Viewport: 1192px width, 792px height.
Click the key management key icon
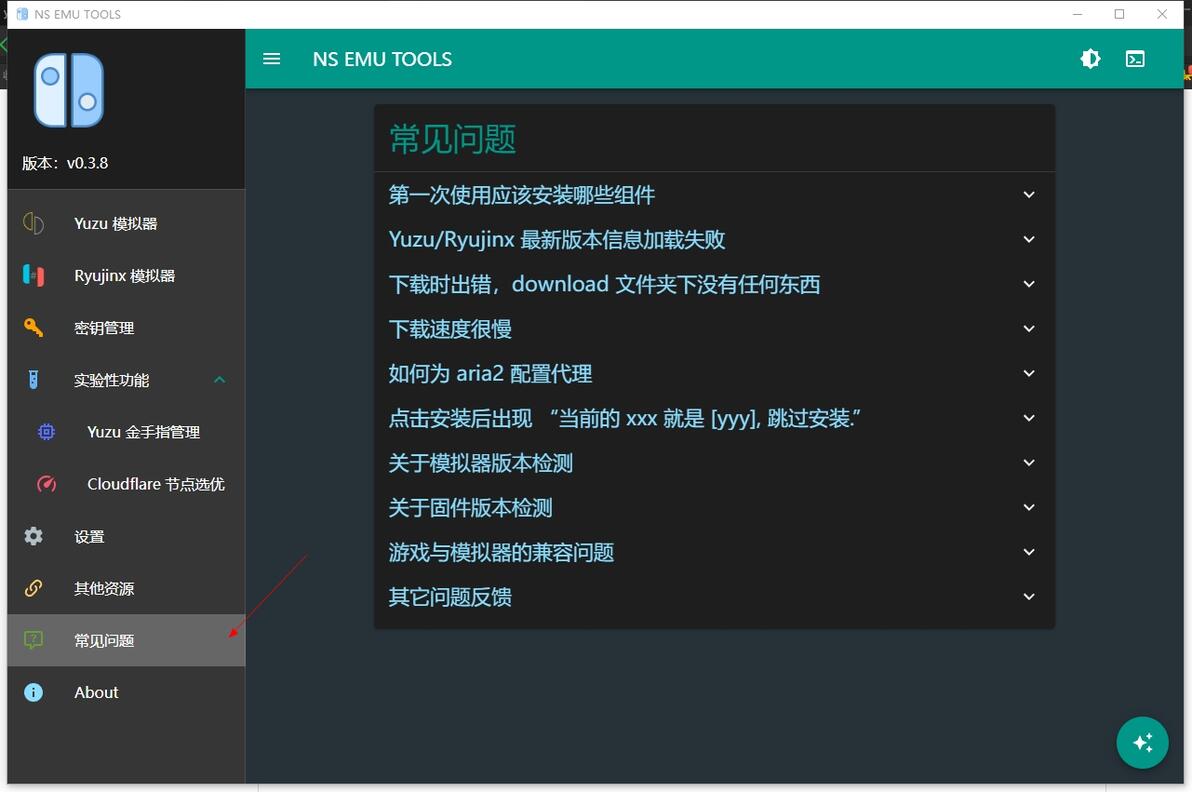(x=33, y=328)
